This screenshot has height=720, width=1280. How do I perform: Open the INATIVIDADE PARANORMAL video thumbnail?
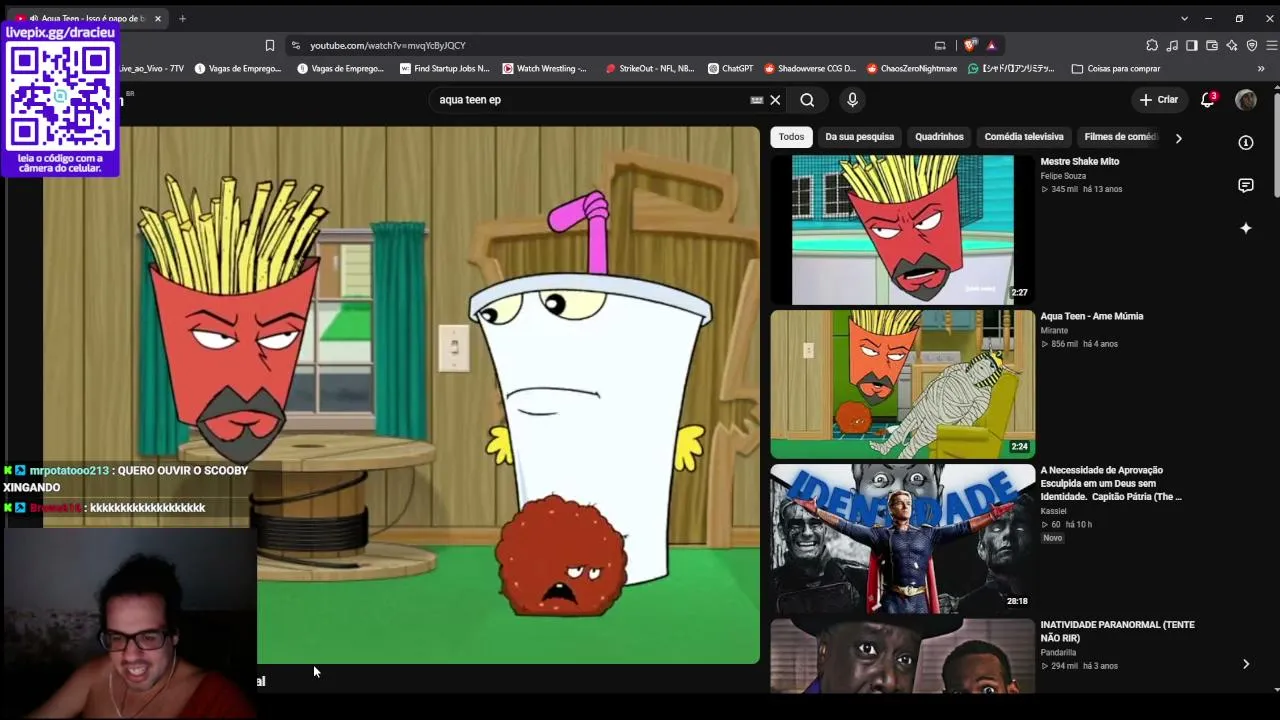903,656
